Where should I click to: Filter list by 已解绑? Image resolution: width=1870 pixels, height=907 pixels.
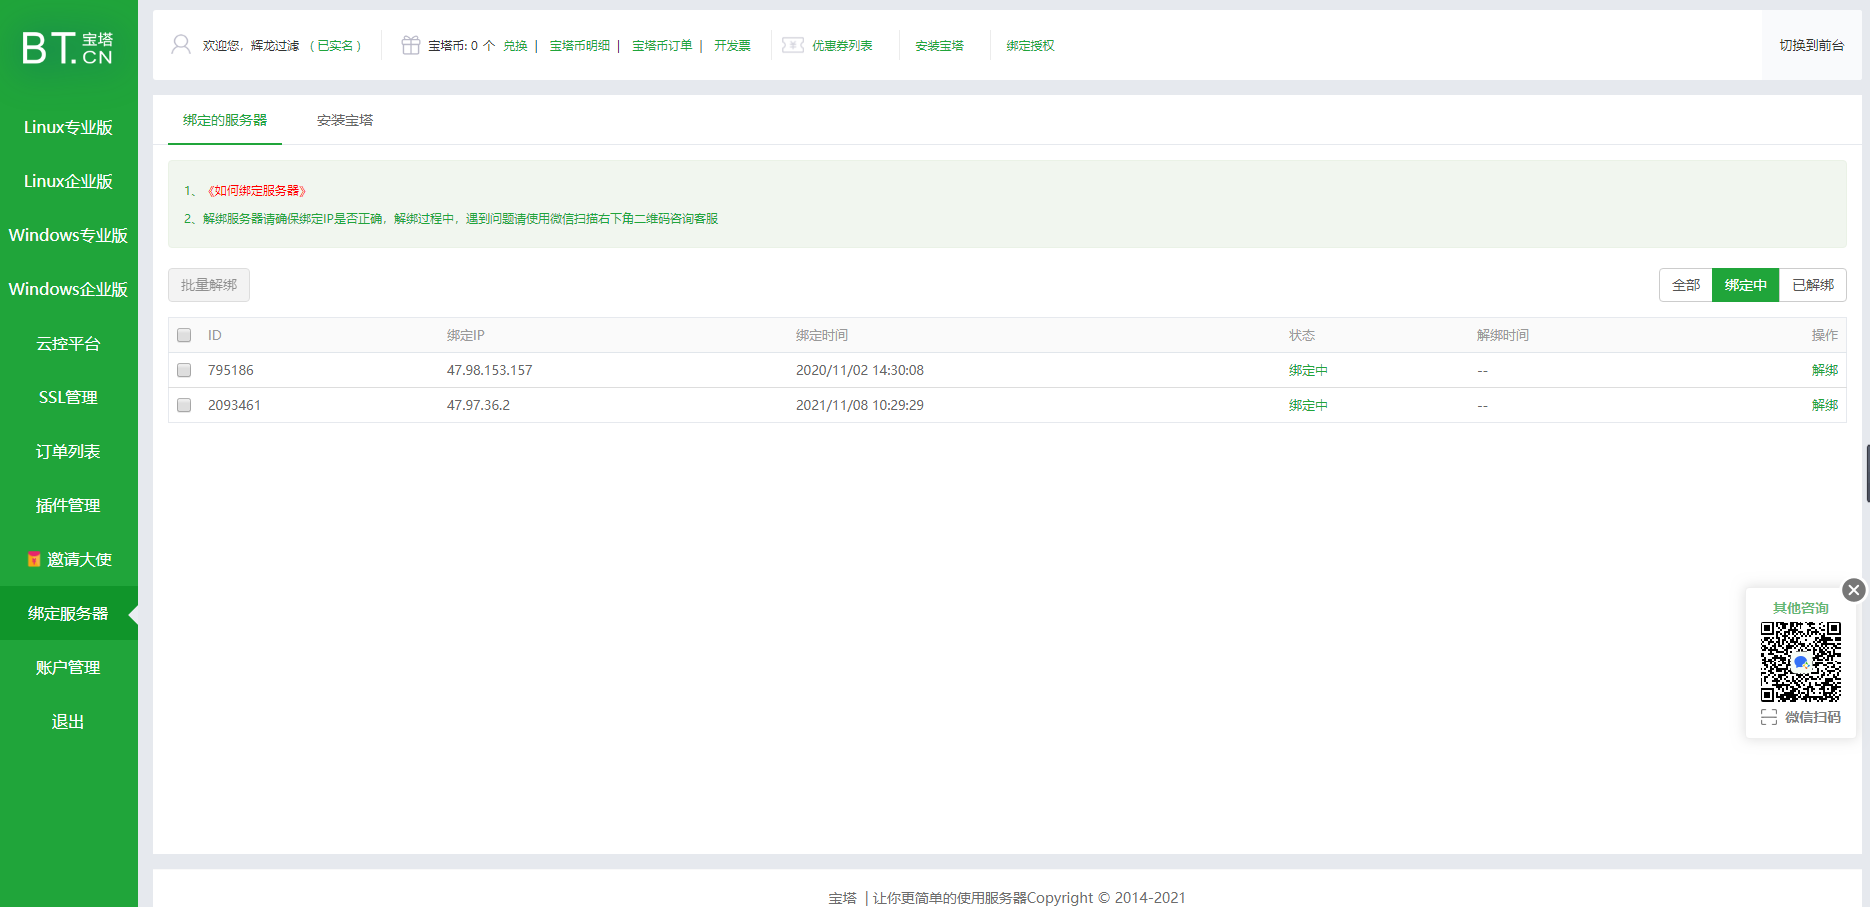click(x=1813, y=285)
